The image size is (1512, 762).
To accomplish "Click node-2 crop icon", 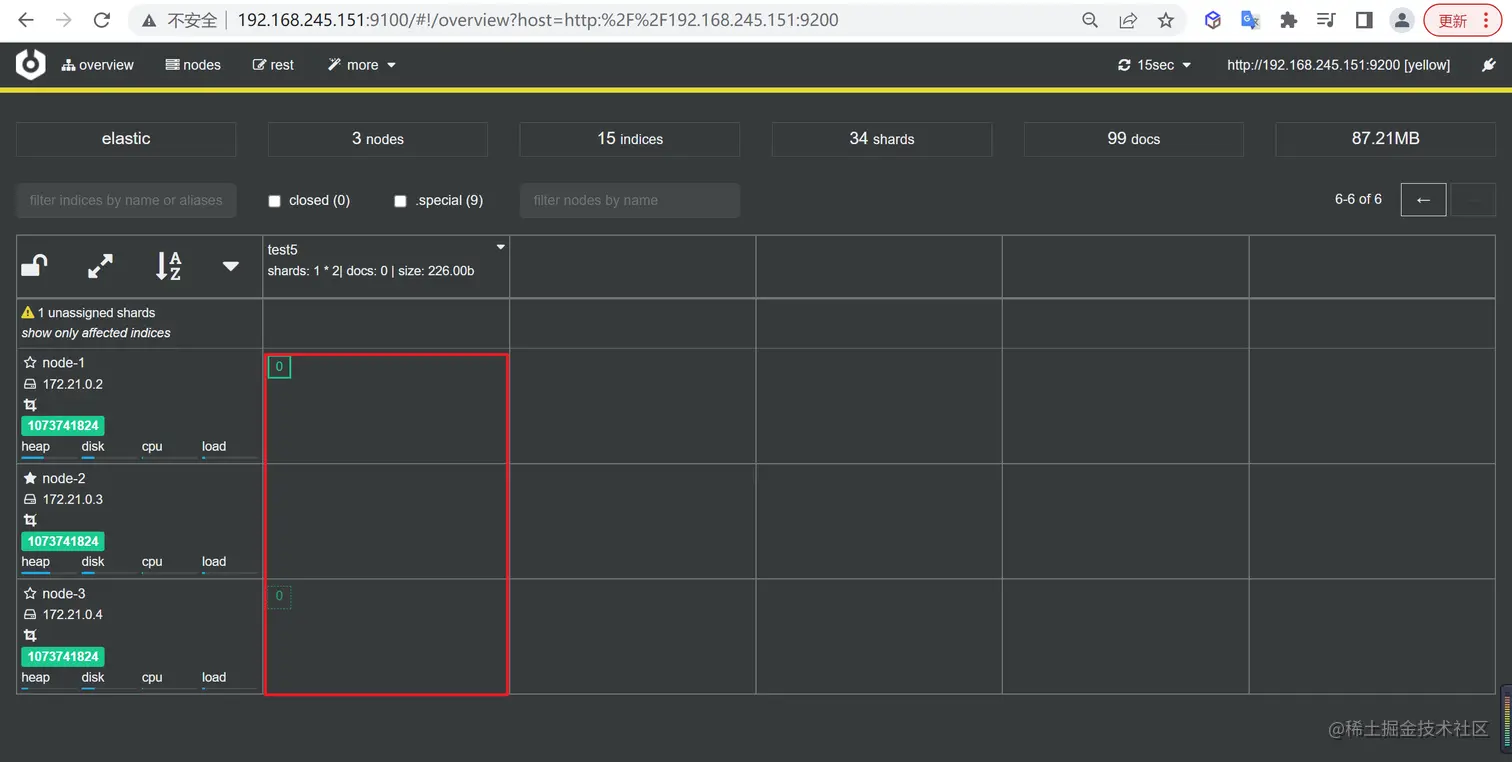I will coord(30,520).
